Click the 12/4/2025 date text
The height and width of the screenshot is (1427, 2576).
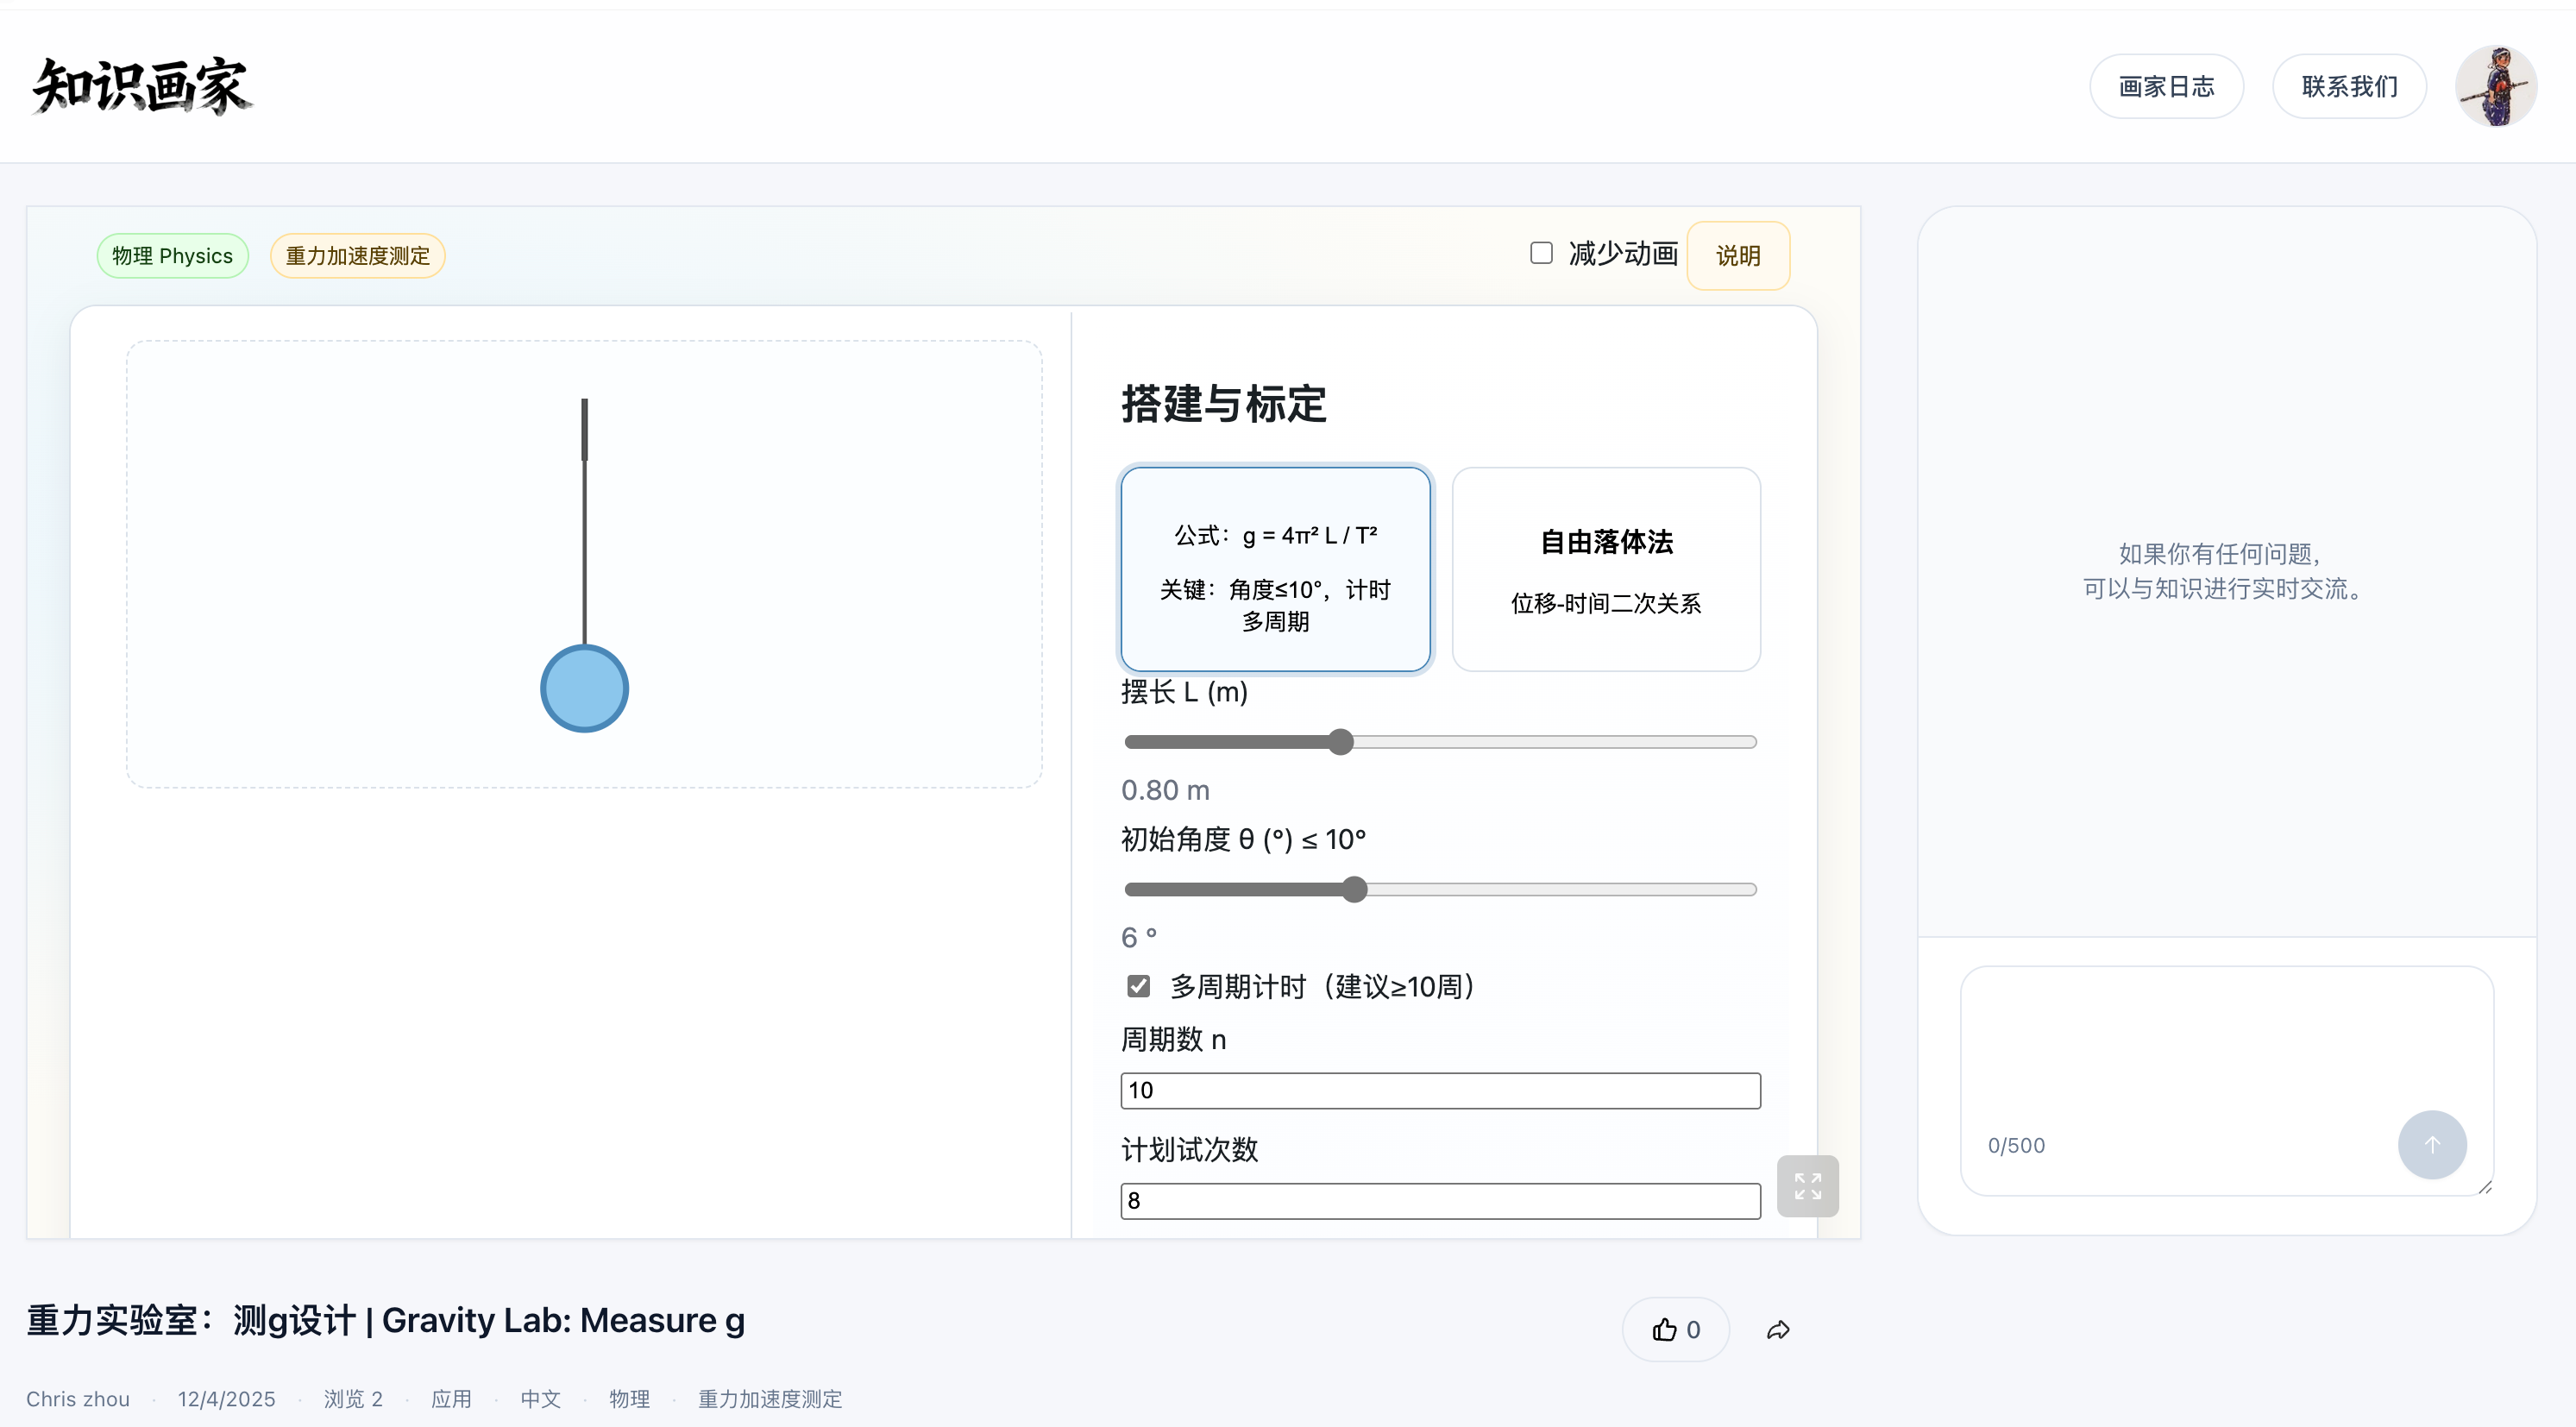[227, 1399]
